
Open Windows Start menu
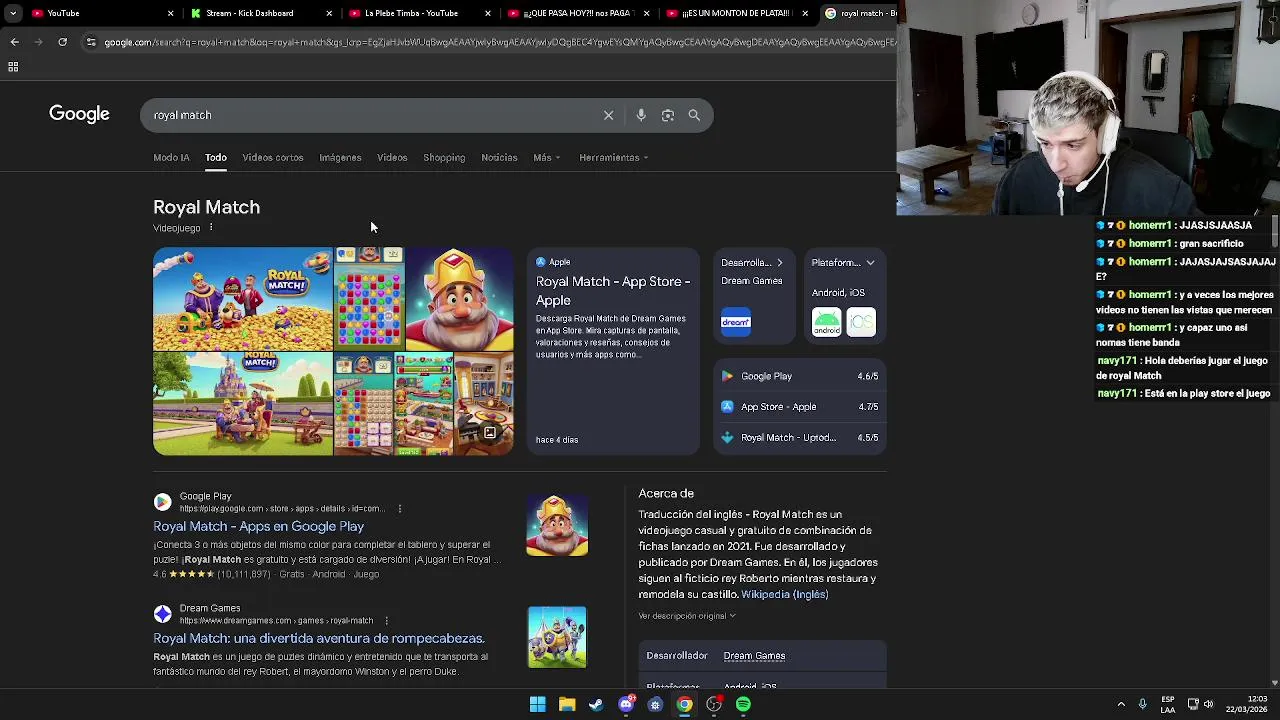538,704
